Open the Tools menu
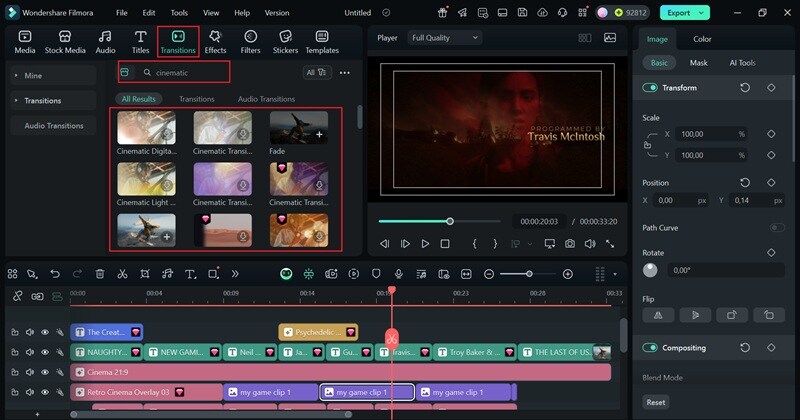800x420 pixels. coord(179,13)
